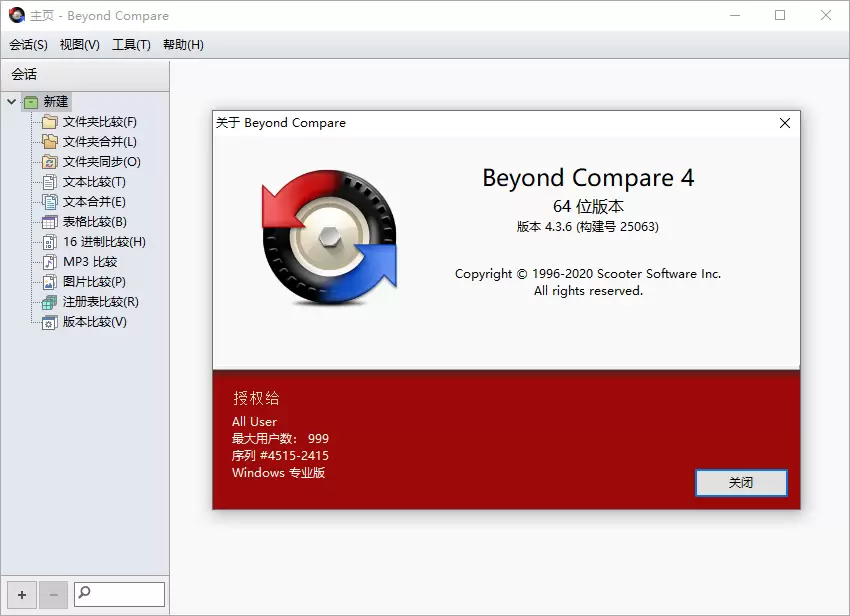Click the 文本比较(T) document icon
Screen dimensions: 850x616
49,182
